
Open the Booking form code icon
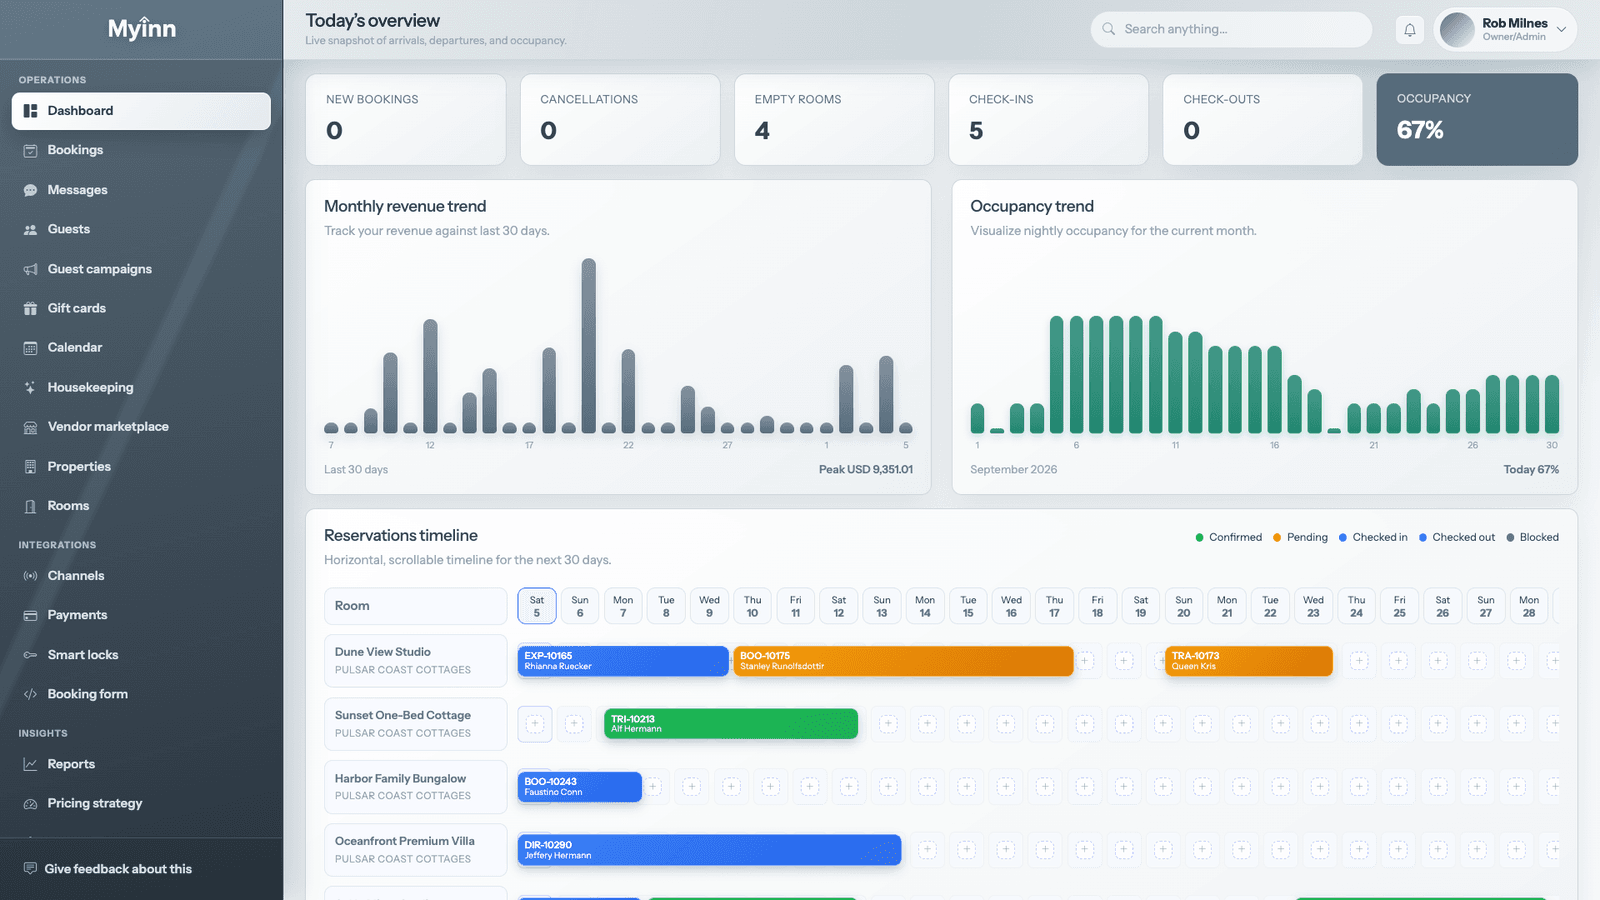click(x=30, y=694)
